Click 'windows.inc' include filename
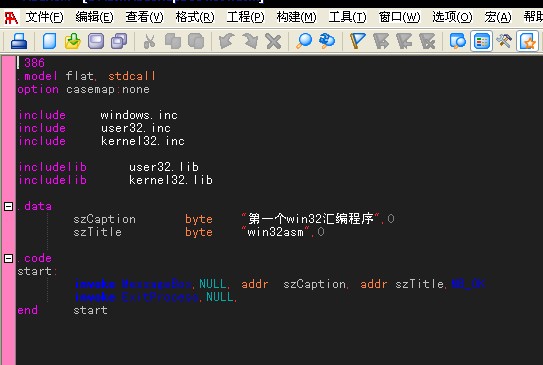The width and height of the screenshot is (543, 365). 139,115
